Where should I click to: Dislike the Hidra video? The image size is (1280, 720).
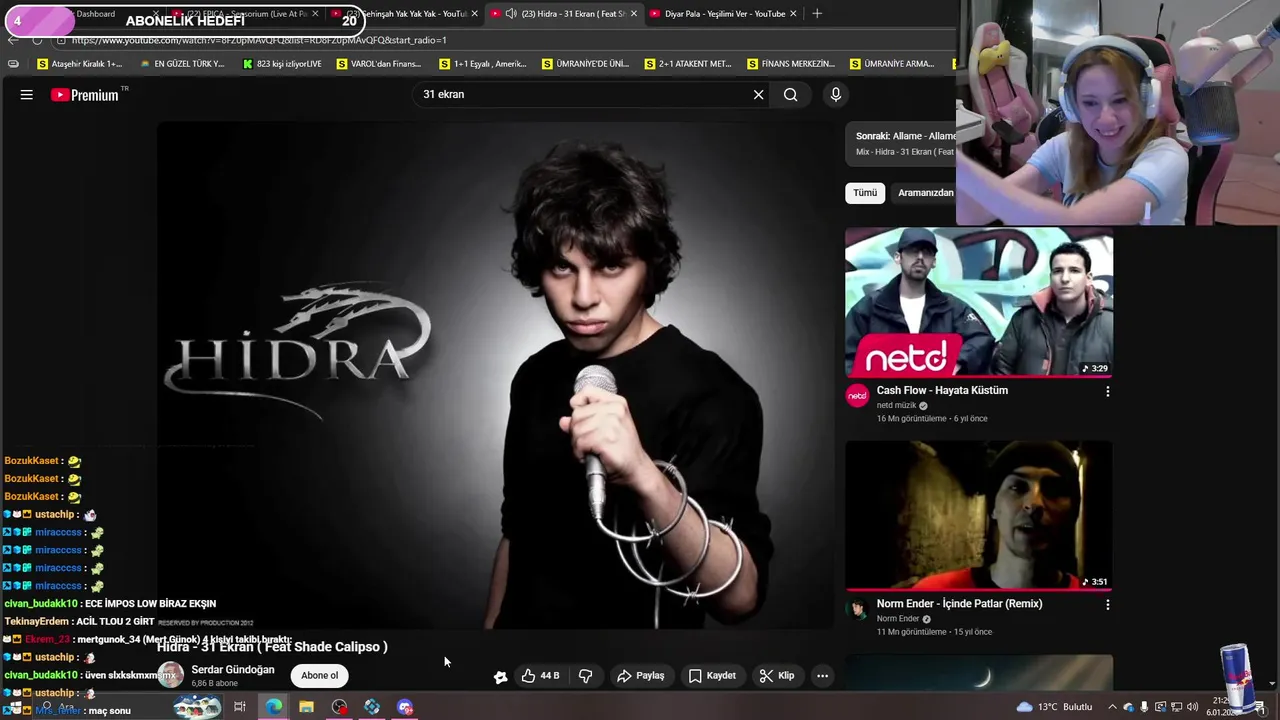pos(586,676)
